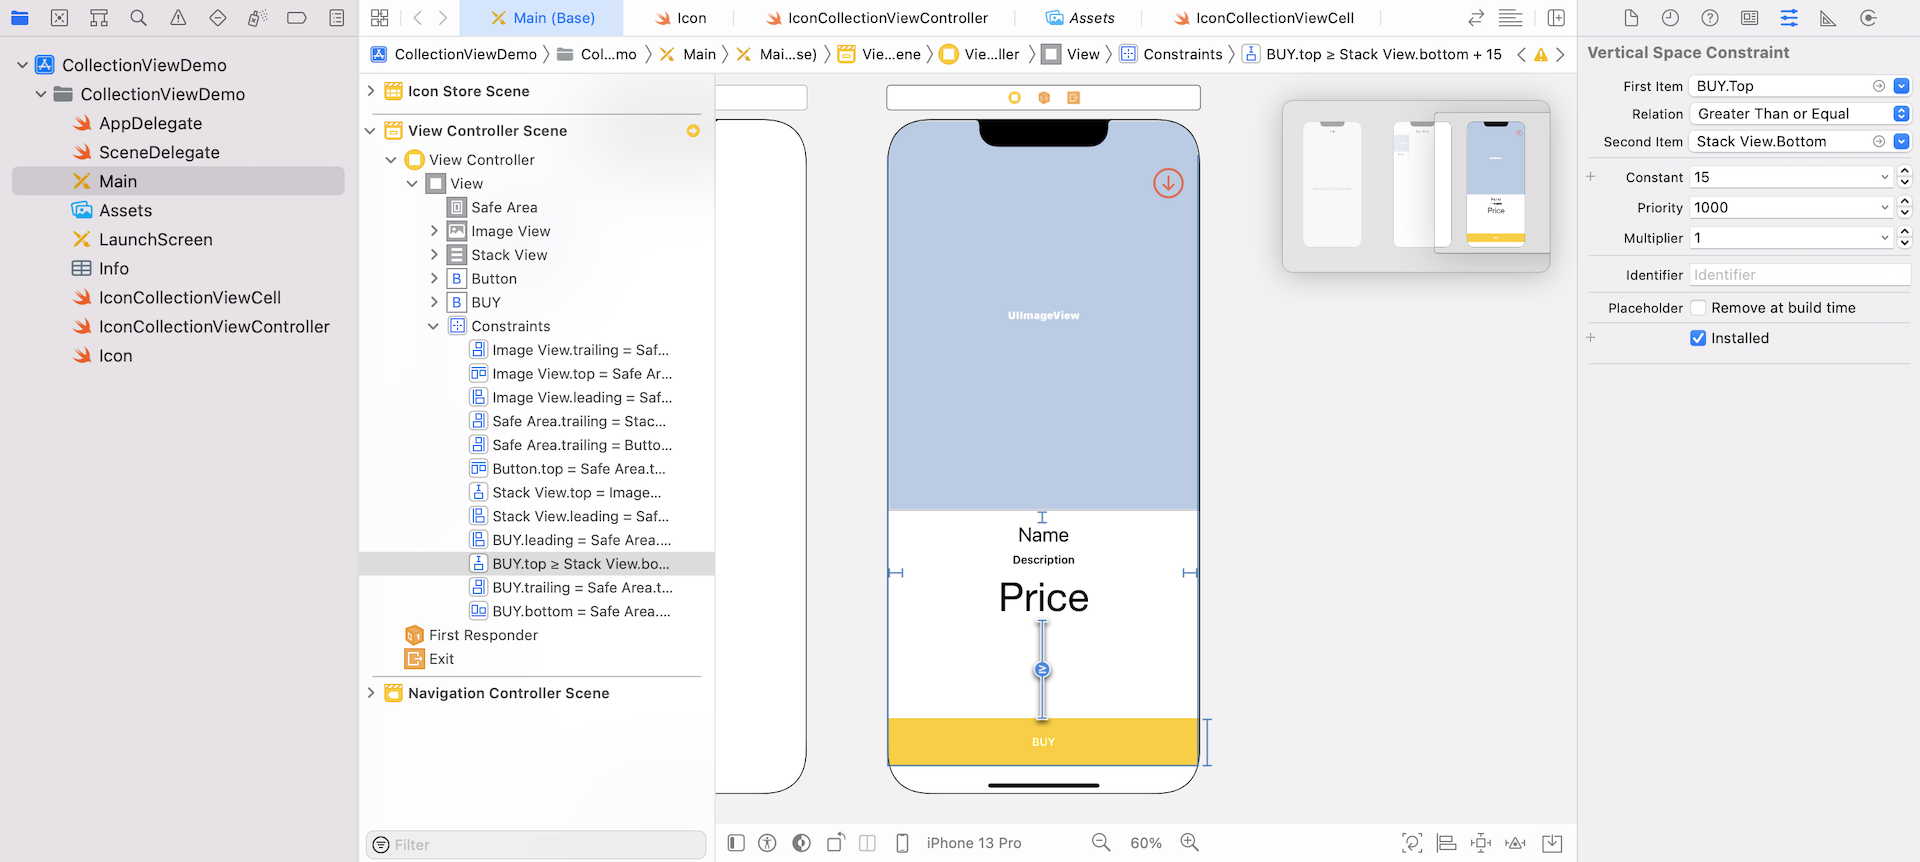Expand the Icon Store Scene
The image size is (1920, 862).
pos(371,91)
